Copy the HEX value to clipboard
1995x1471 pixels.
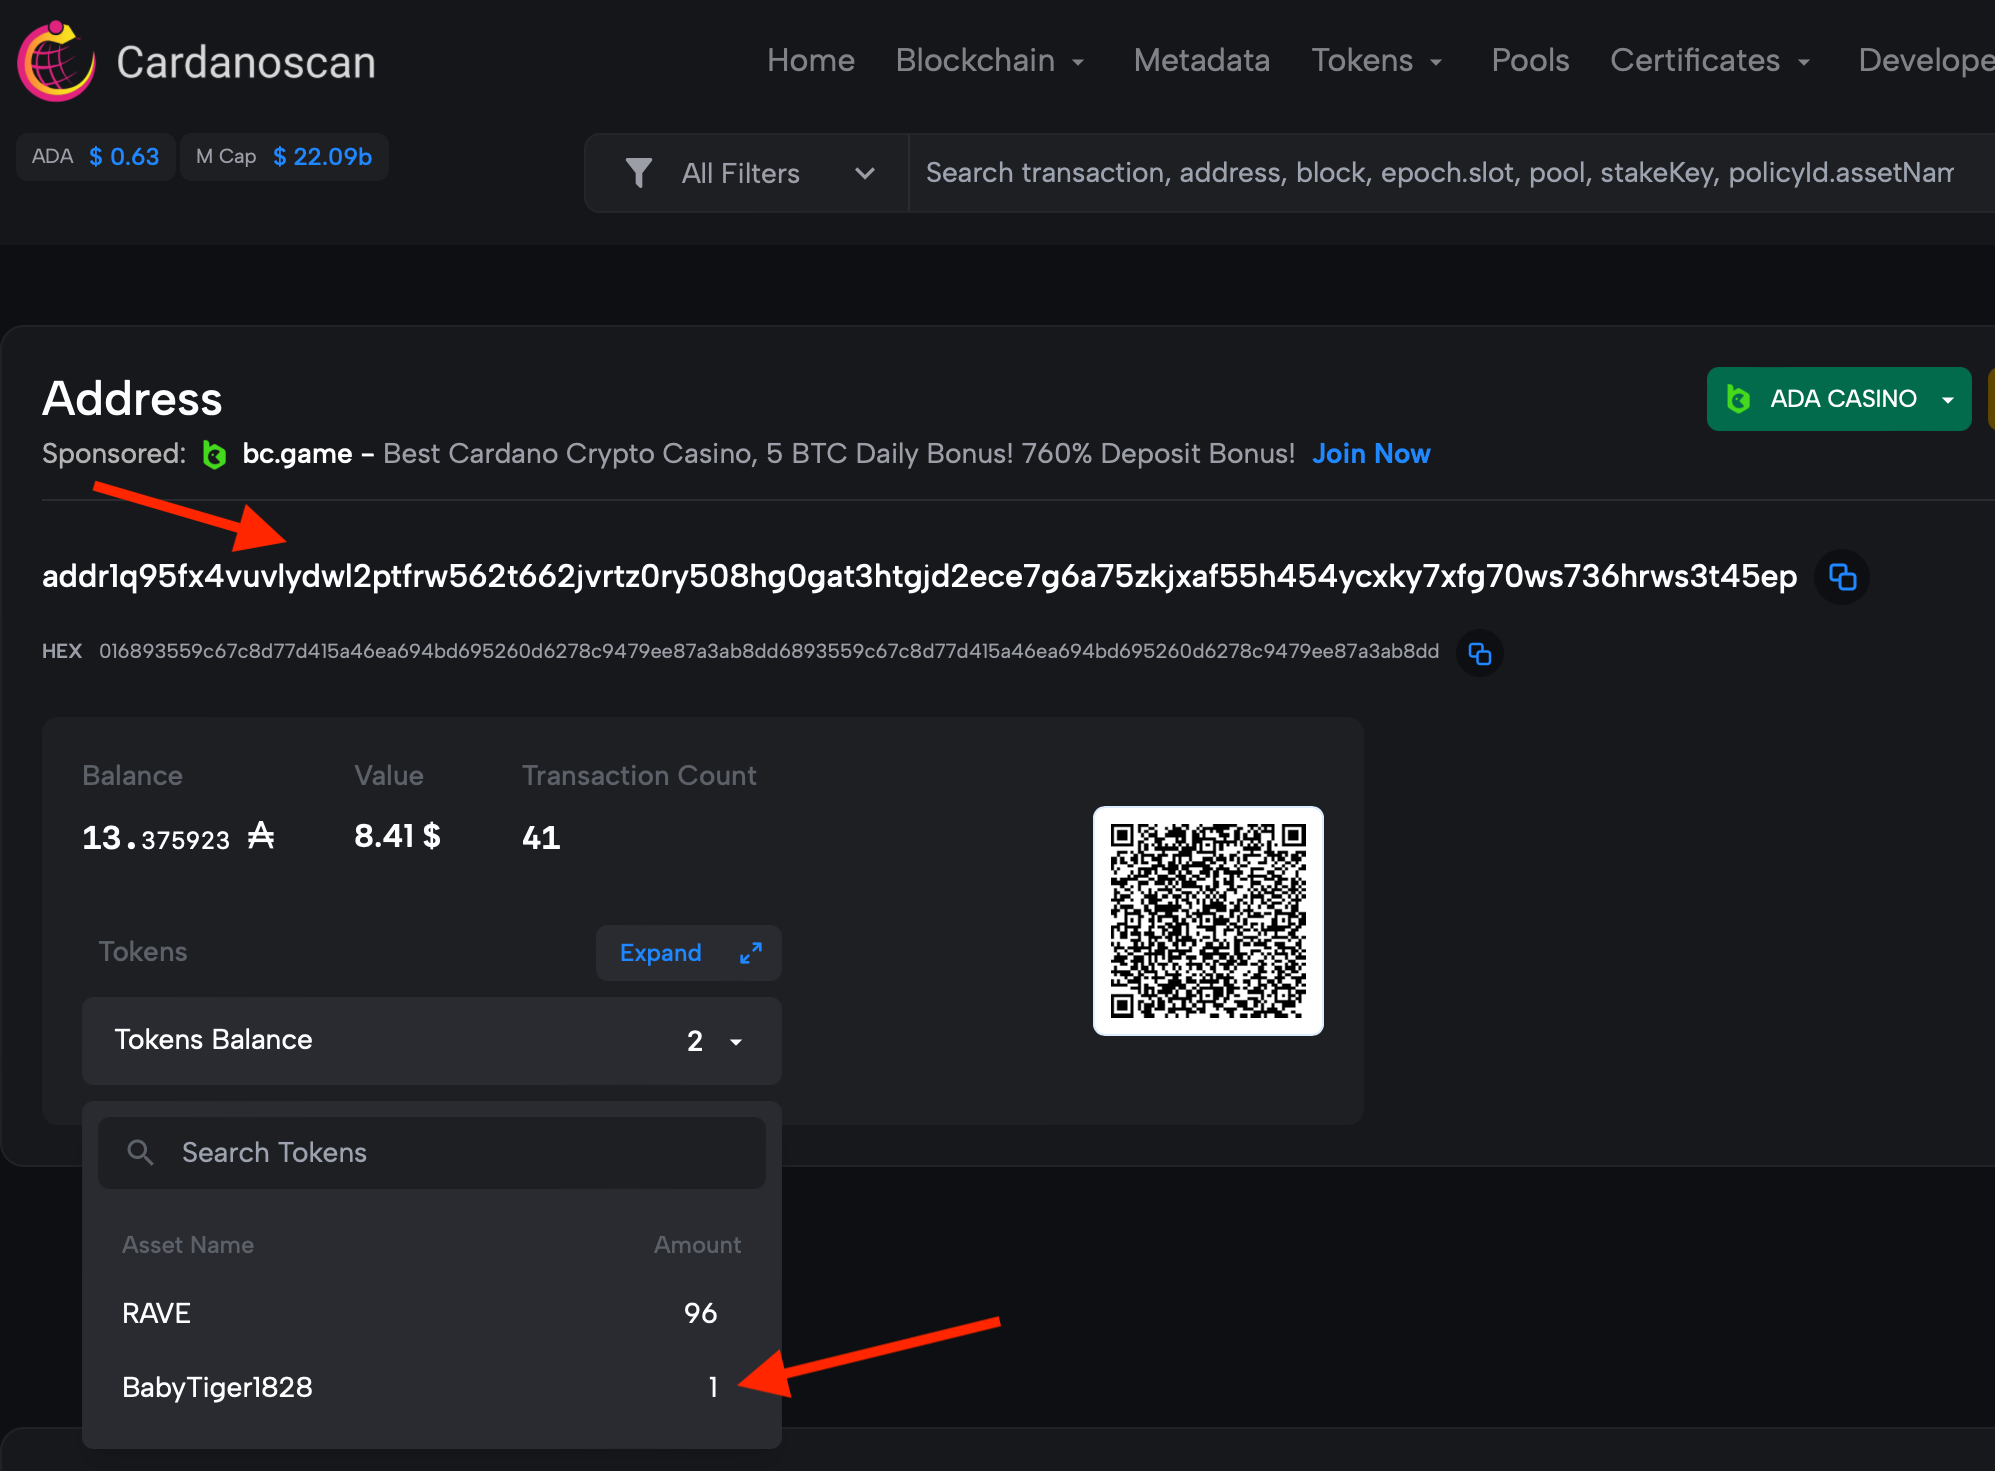click(1479, 653)
